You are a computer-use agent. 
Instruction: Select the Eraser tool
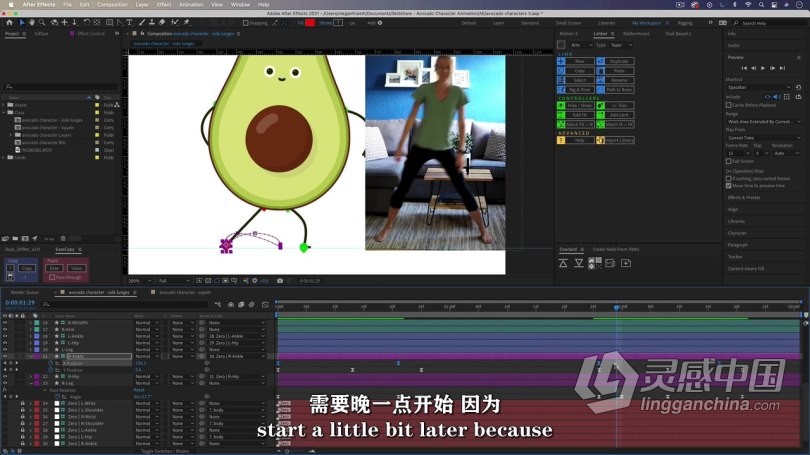[x=162, y=23]
